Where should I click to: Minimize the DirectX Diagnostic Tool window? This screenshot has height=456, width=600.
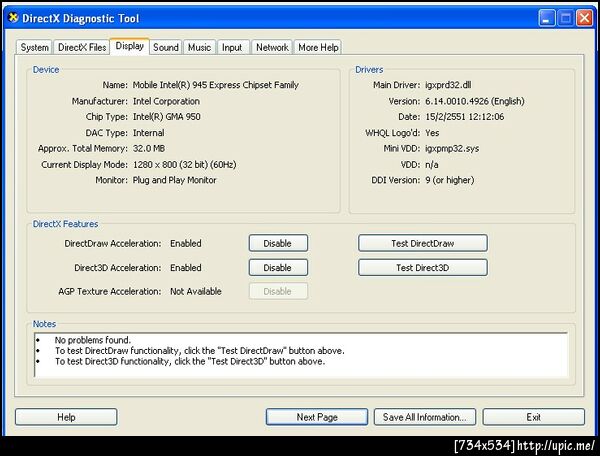click(547, 18)
